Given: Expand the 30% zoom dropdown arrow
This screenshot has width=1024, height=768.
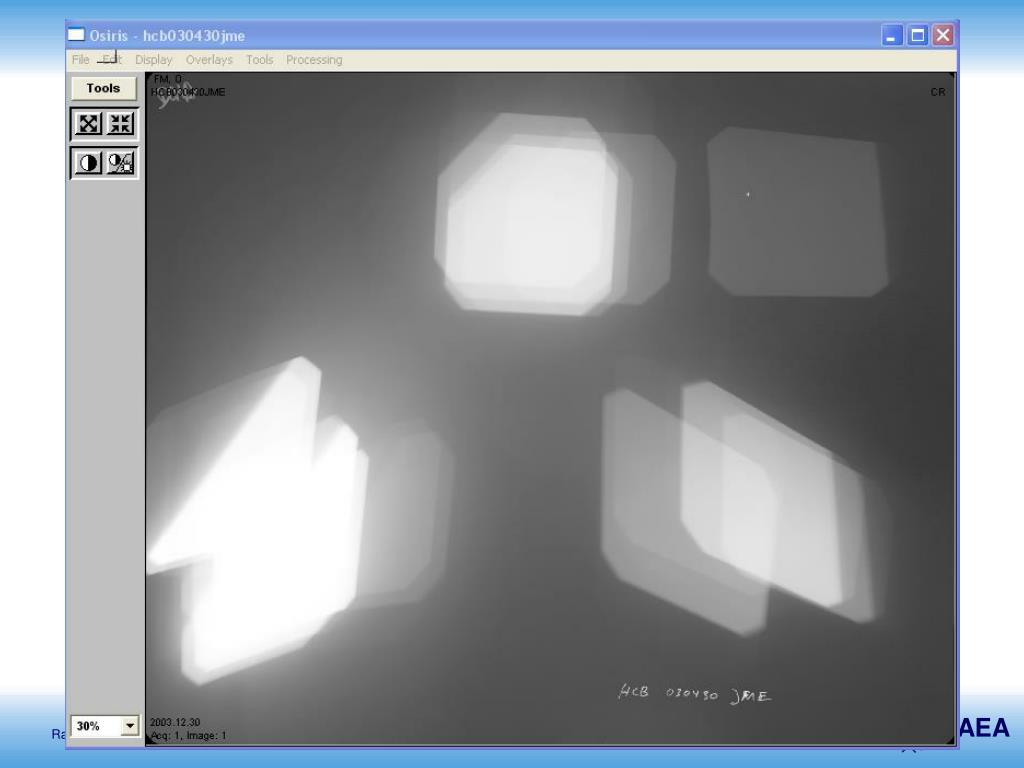Looking at the screenshot, I should point(130,726).
